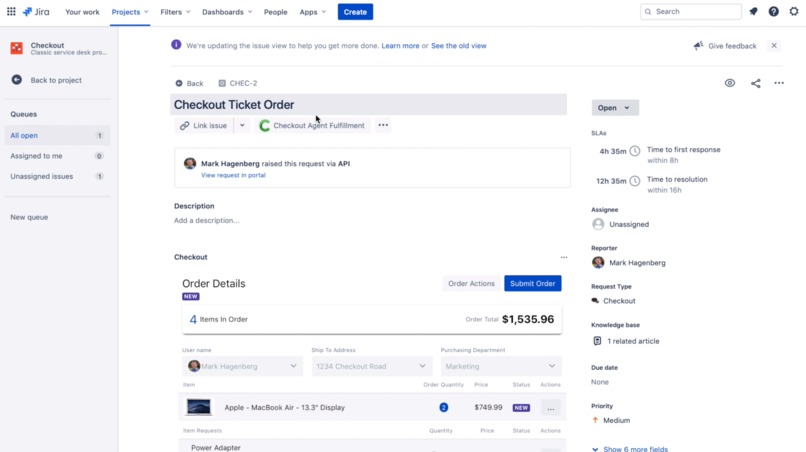Screen dimensions: 806x452
Task: Click the Medium priority value
Action: pyautogui.click(x=611, y=420)
